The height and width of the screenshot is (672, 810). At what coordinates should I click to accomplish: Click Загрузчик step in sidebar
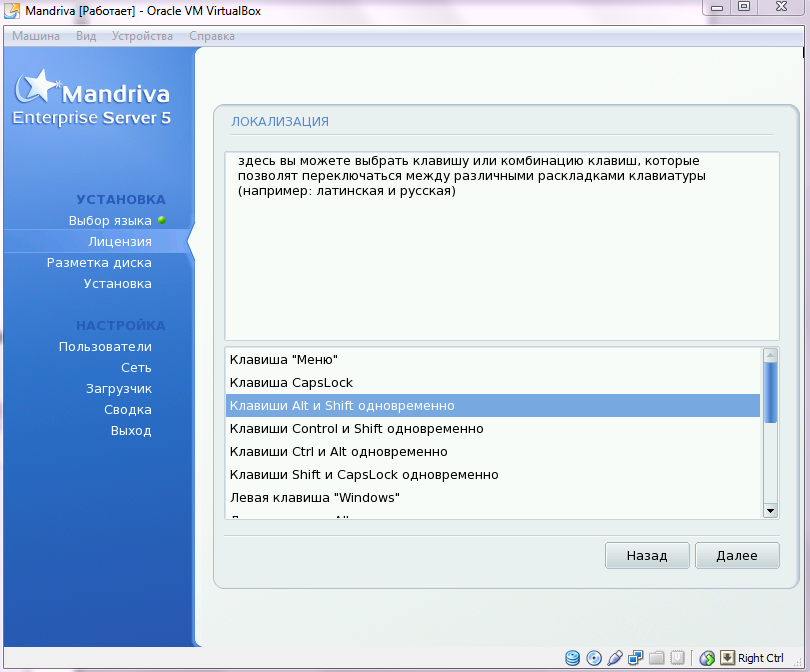coord(119,389)
